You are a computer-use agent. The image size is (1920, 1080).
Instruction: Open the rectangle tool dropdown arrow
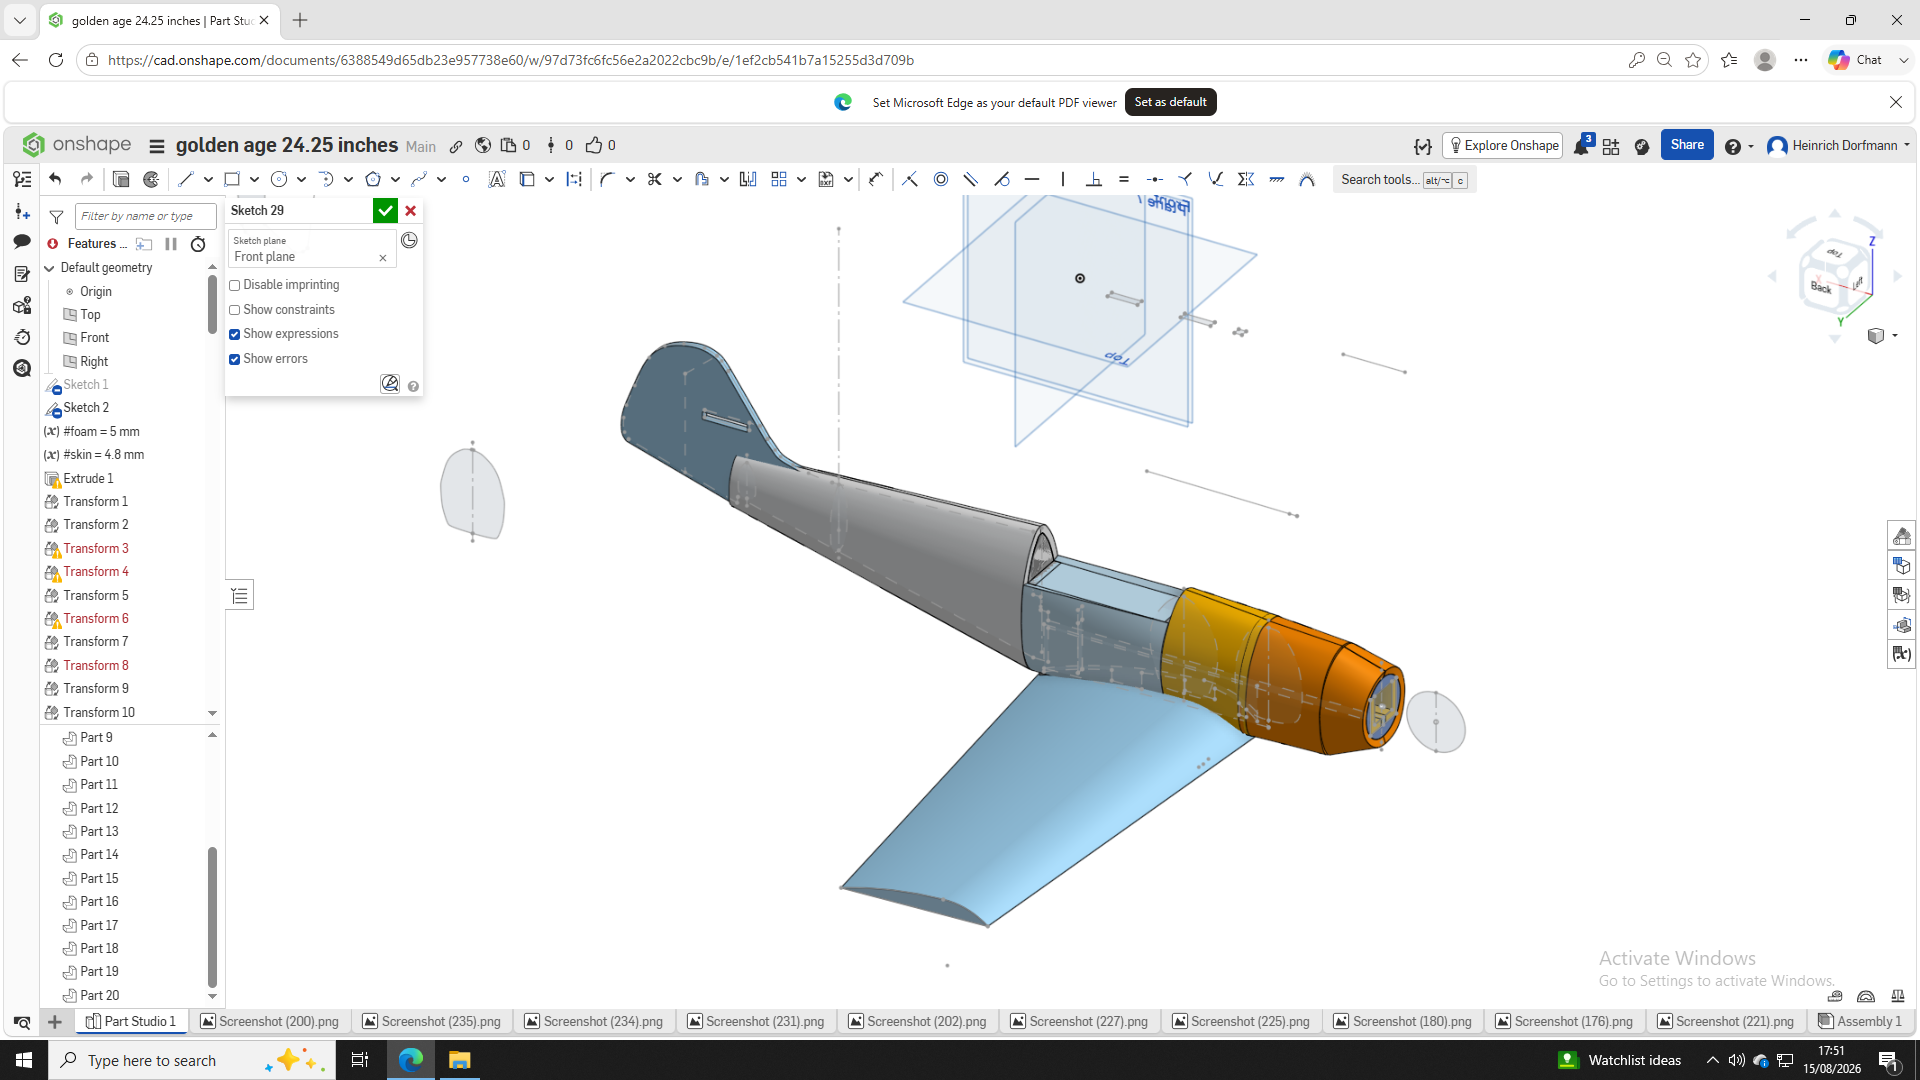[254, 180]
